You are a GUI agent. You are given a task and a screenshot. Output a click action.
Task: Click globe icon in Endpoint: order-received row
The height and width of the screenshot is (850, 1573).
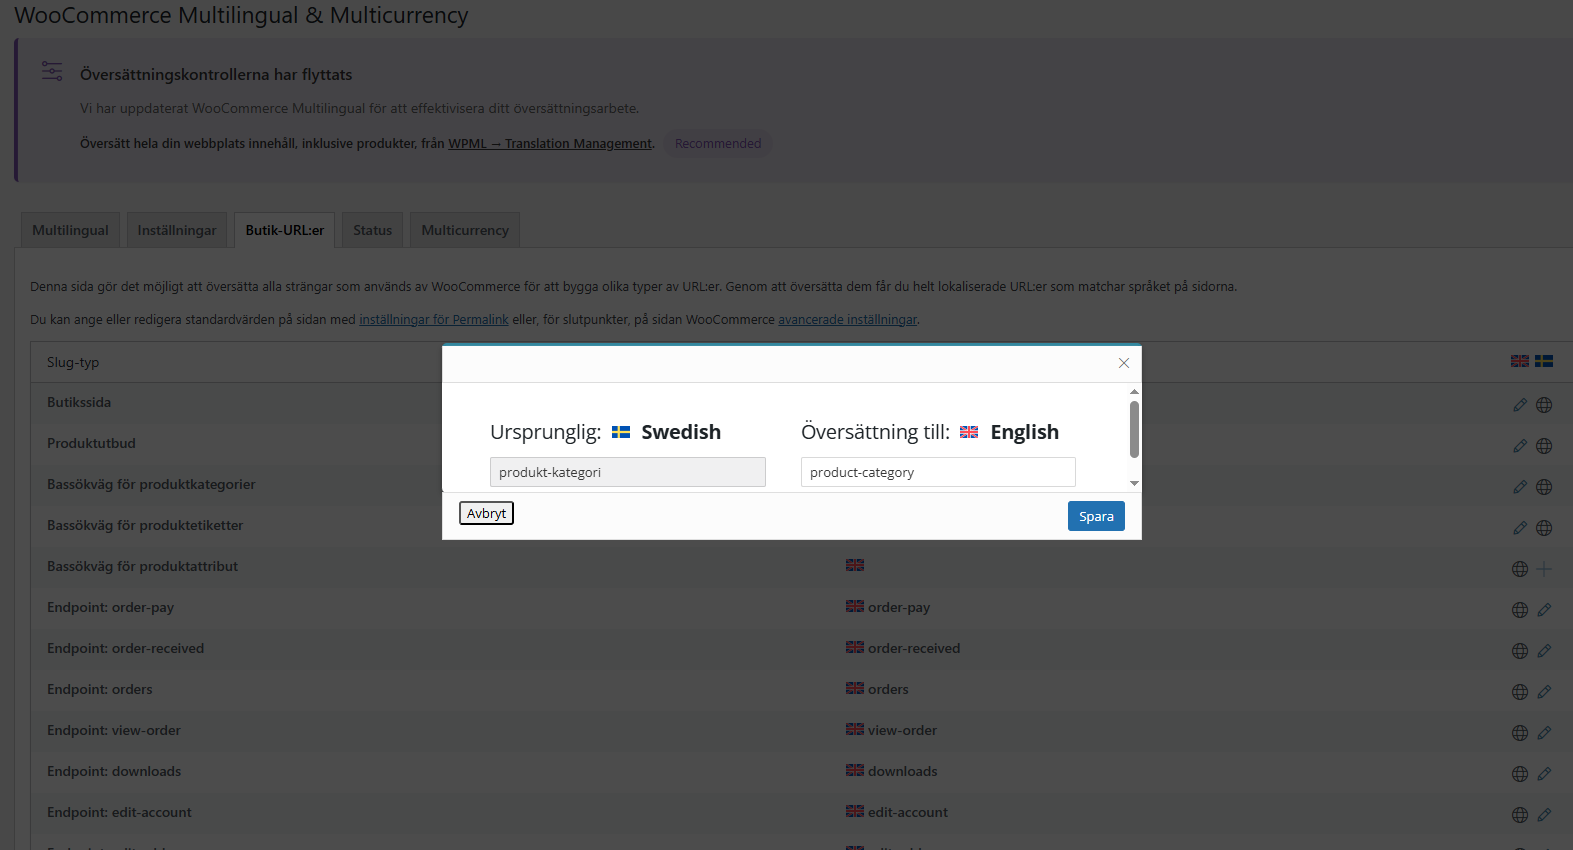[x=1520, y=651]
